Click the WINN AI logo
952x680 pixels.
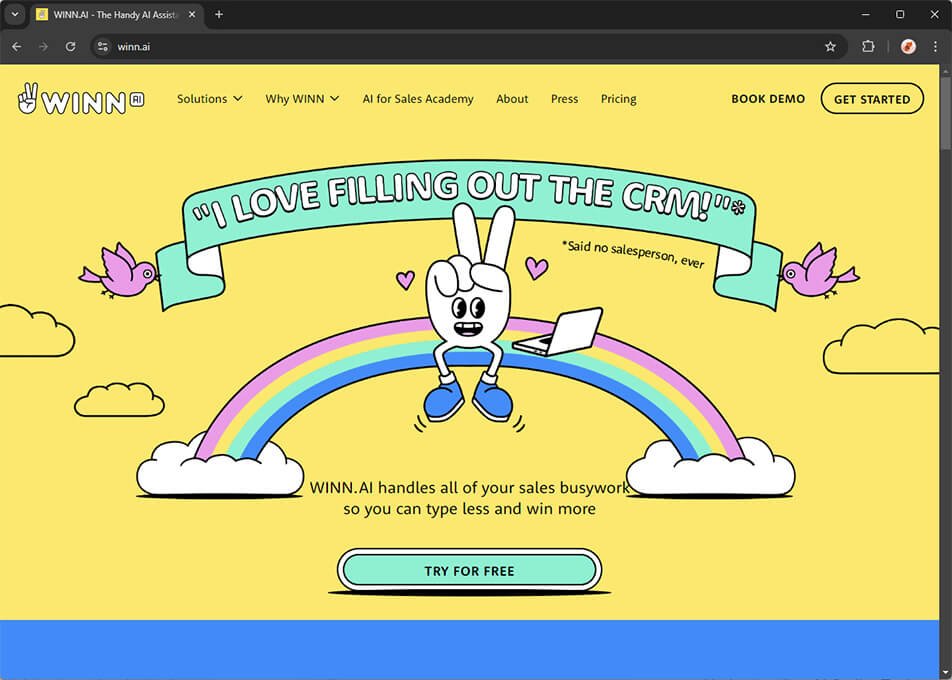(81, 99)
